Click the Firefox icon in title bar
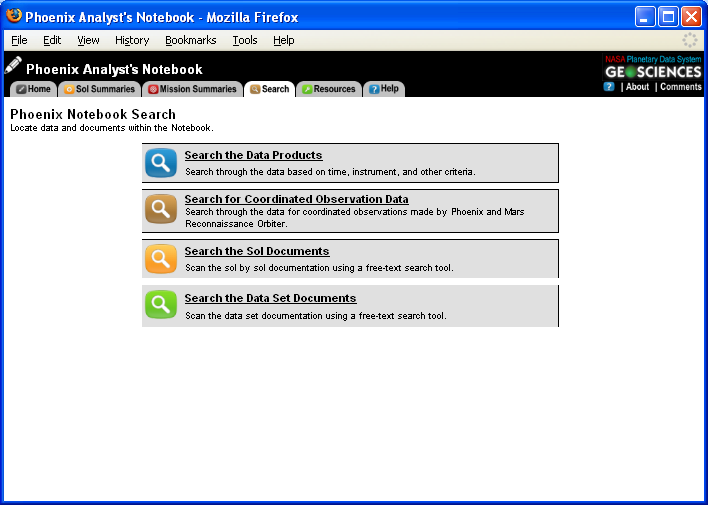The width and height of the screenshot is (708, 505). tap(14, 16)
